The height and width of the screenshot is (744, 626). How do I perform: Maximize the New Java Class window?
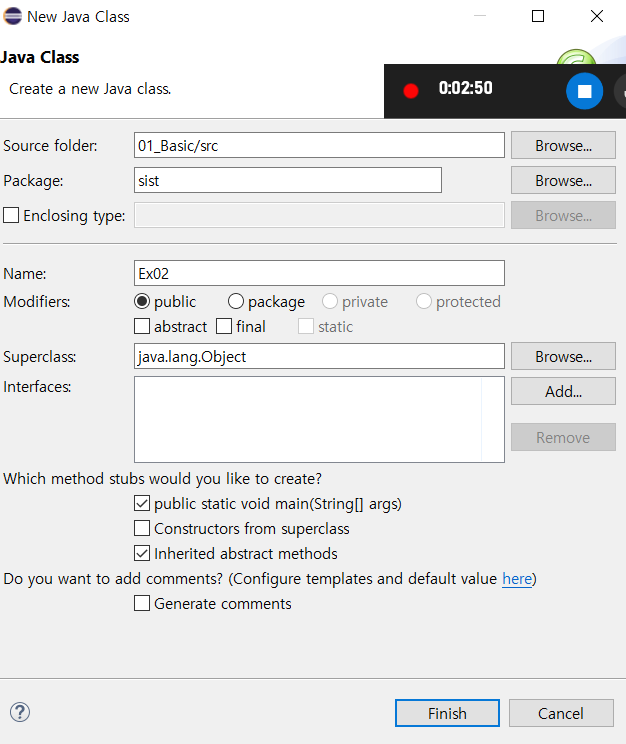[538, 16]
